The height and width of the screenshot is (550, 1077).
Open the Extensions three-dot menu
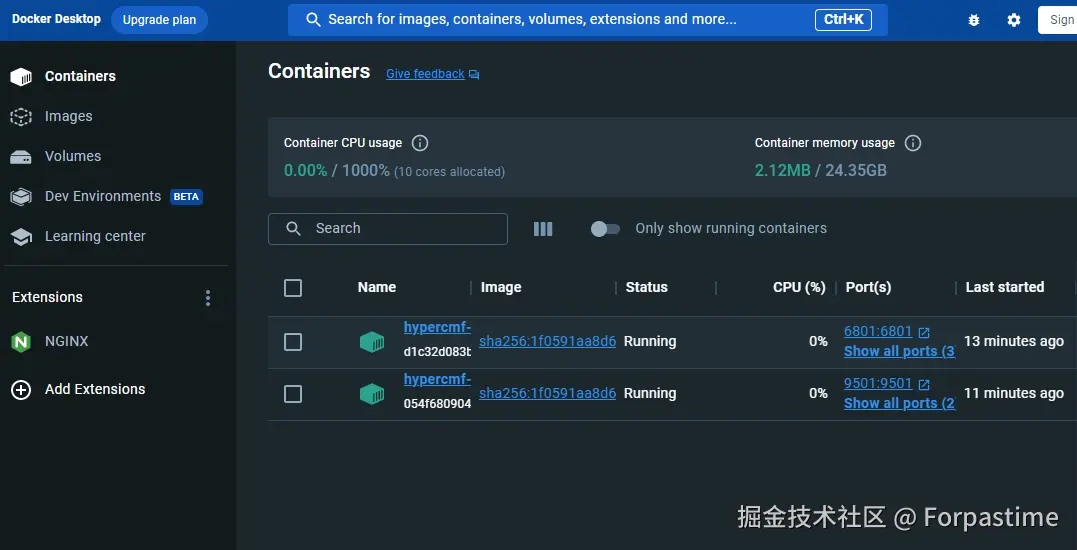(207, 297)
